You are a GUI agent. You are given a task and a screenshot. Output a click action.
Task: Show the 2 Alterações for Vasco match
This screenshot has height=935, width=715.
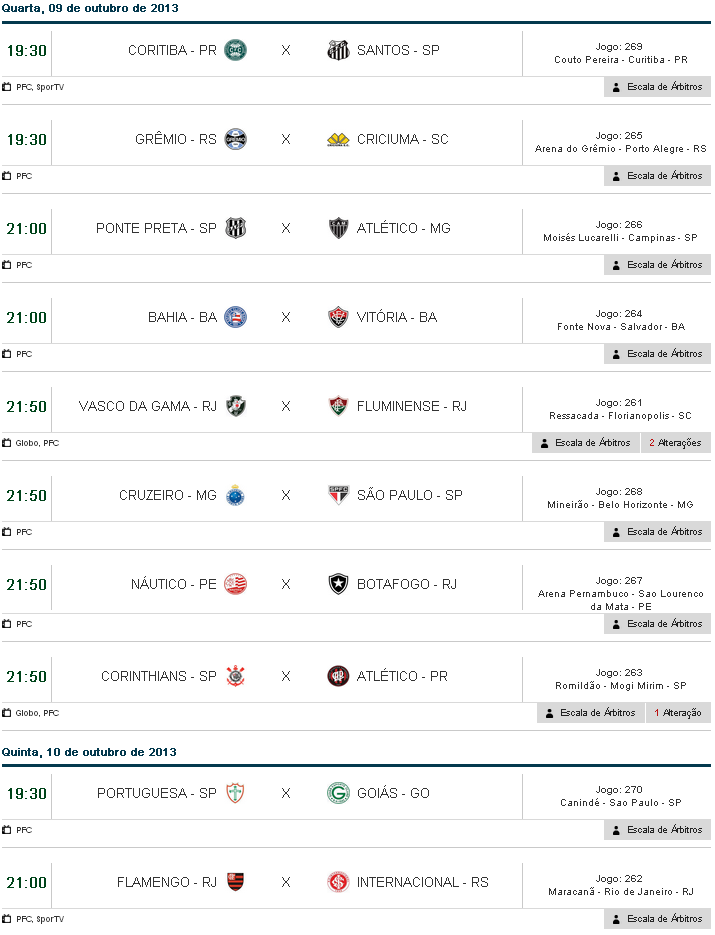coord(675,443)
